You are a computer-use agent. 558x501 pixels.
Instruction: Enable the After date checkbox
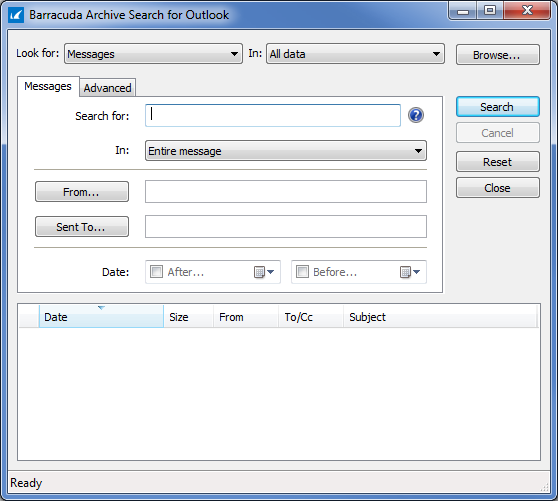(157, 271)
